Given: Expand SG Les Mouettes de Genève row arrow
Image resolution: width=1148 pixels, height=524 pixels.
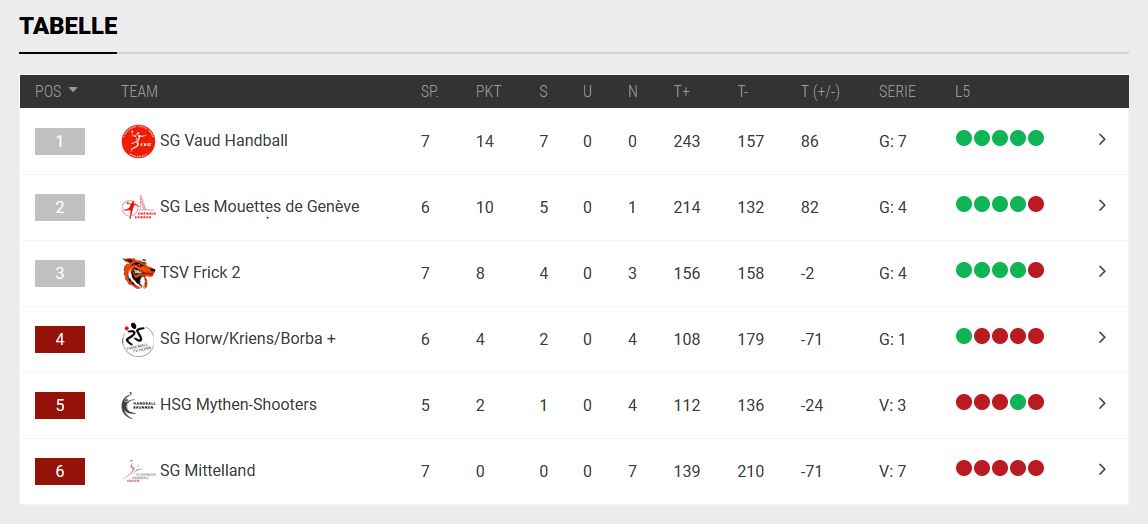Looking at the screenshot, I should click(1102, 206).
